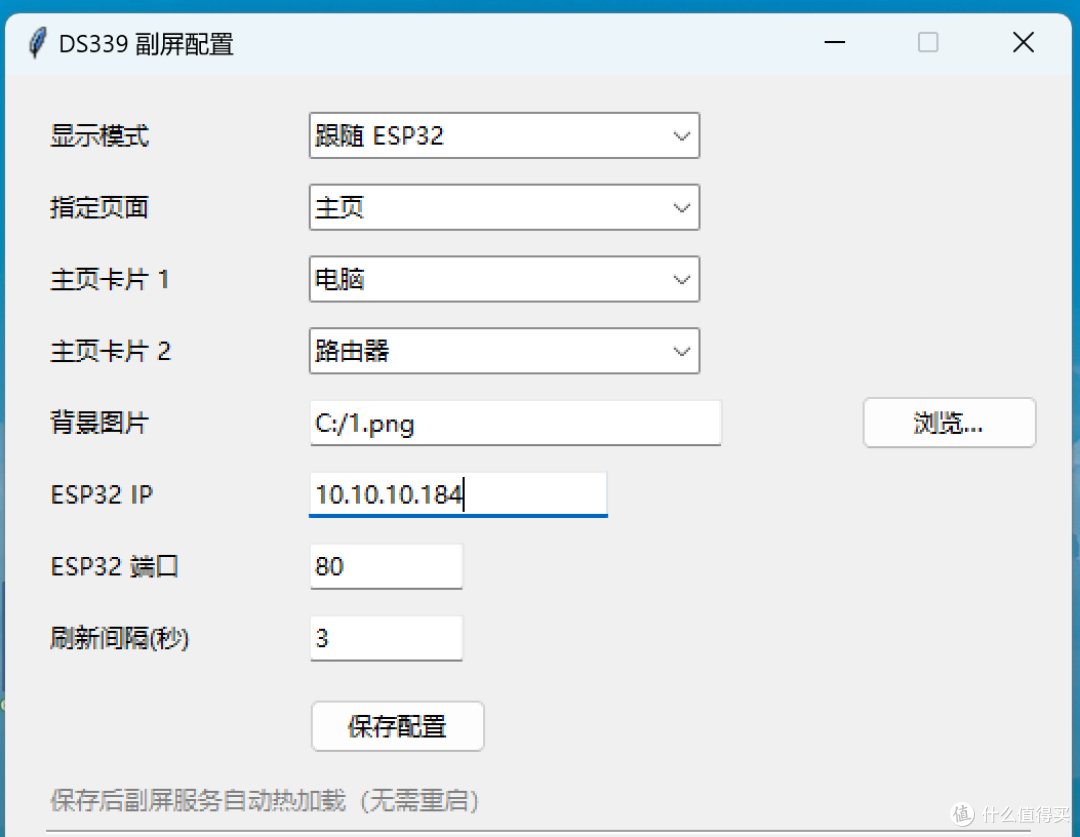Click the 保存配置 button

(x=397, y=726)
